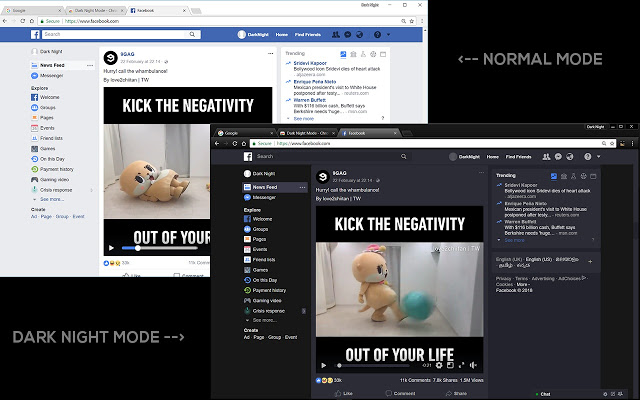Open News Feed options dots in dark window

pos(302,187)
